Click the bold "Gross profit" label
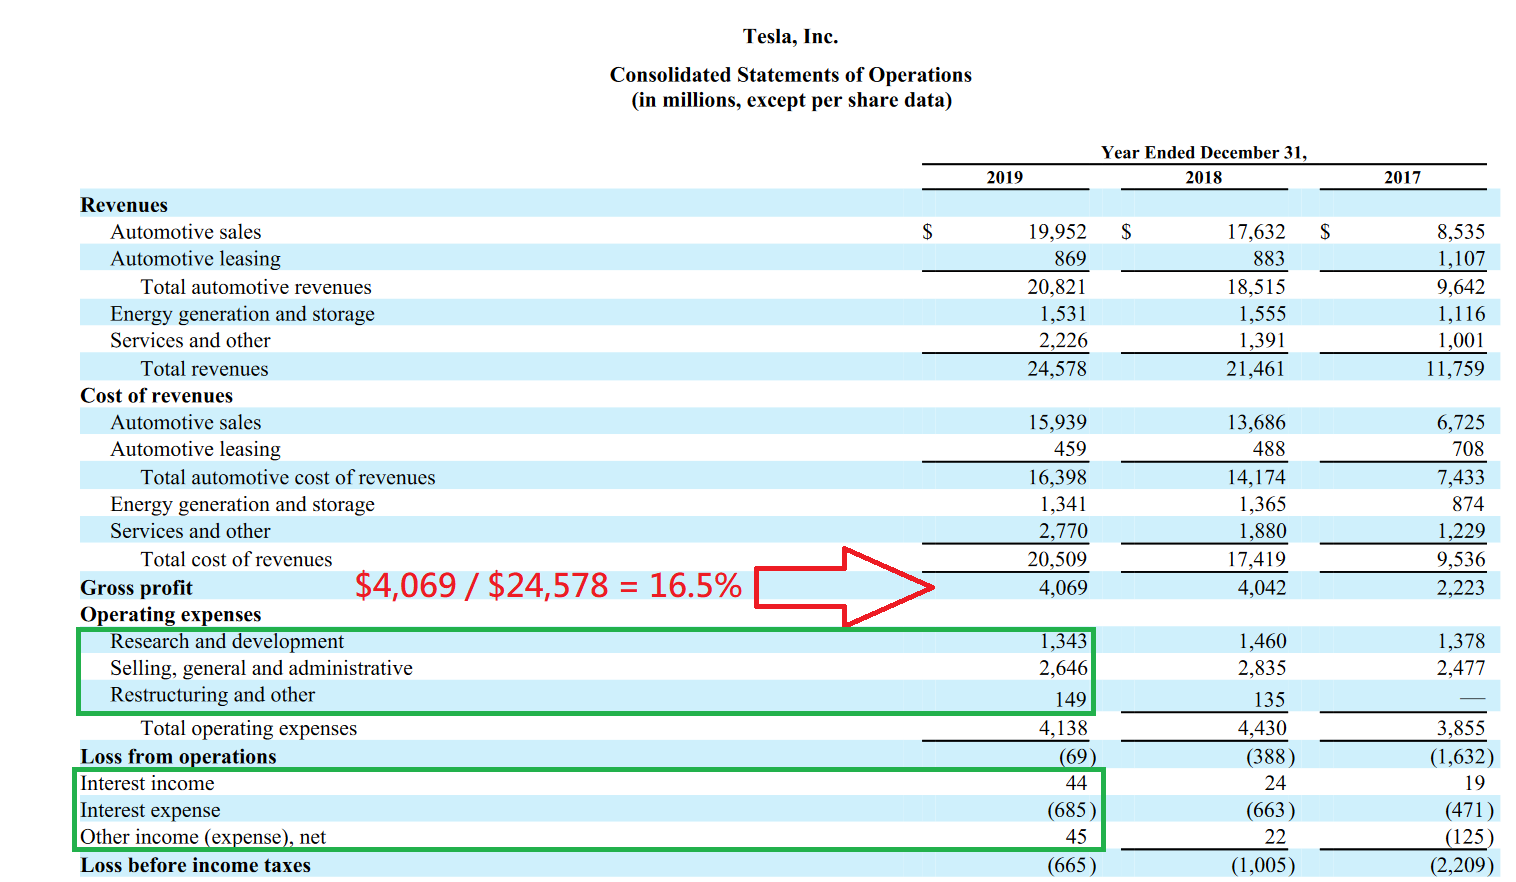The image size is (1516, 882). coord(136,588)
